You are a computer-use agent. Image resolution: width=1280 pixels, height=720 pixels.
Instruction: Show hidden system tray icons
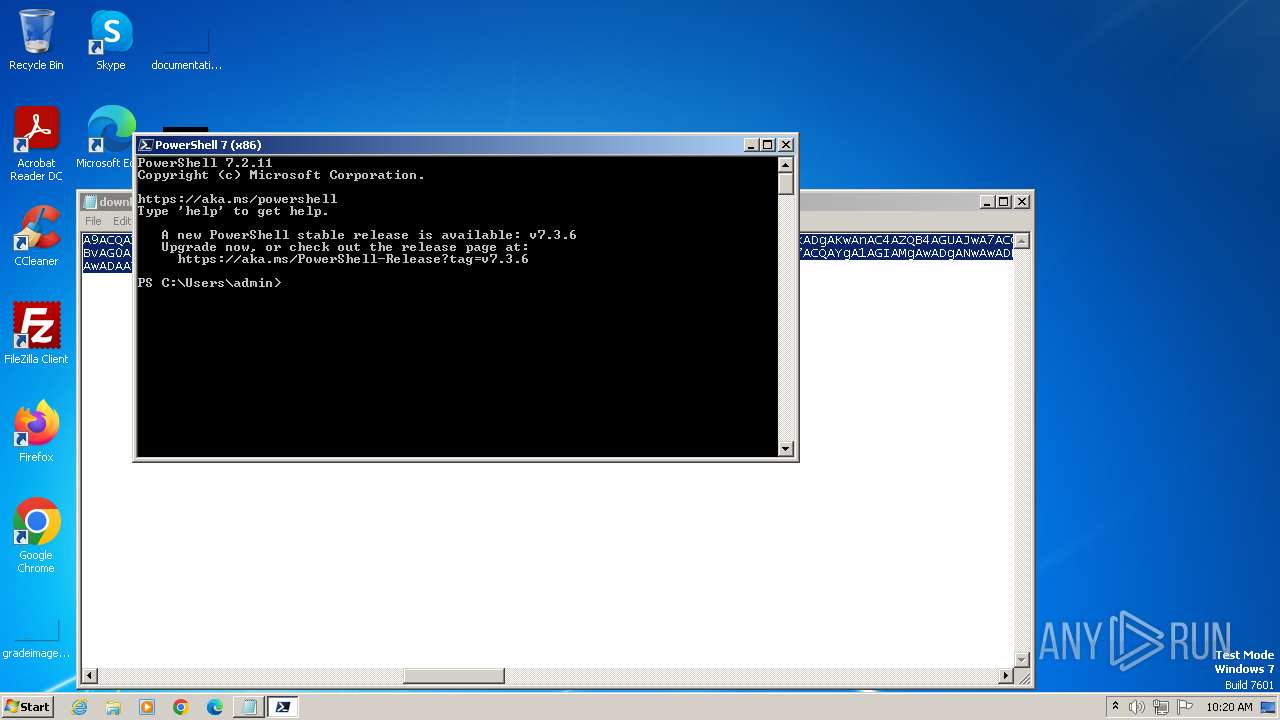[1115, 707]
